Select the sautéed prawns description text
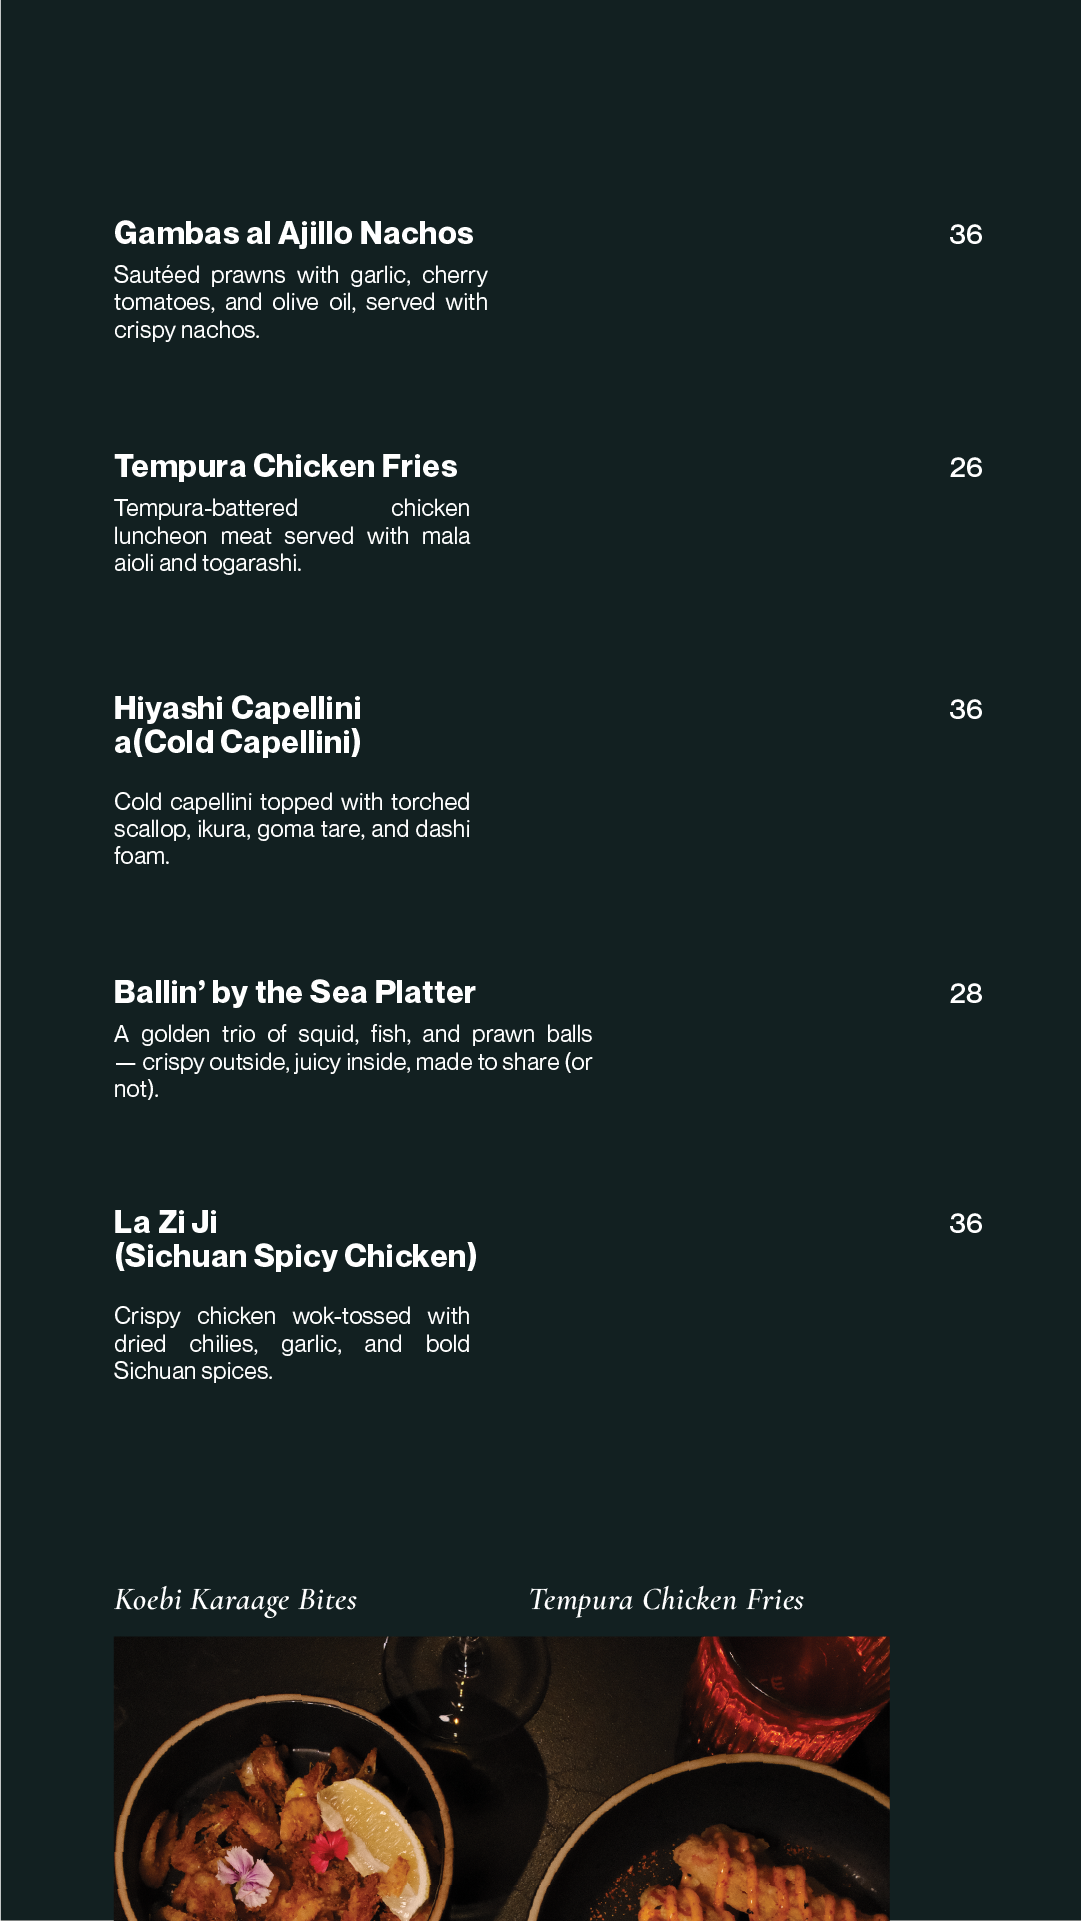Screen dimensions: 1081x1921 [300, 302]
